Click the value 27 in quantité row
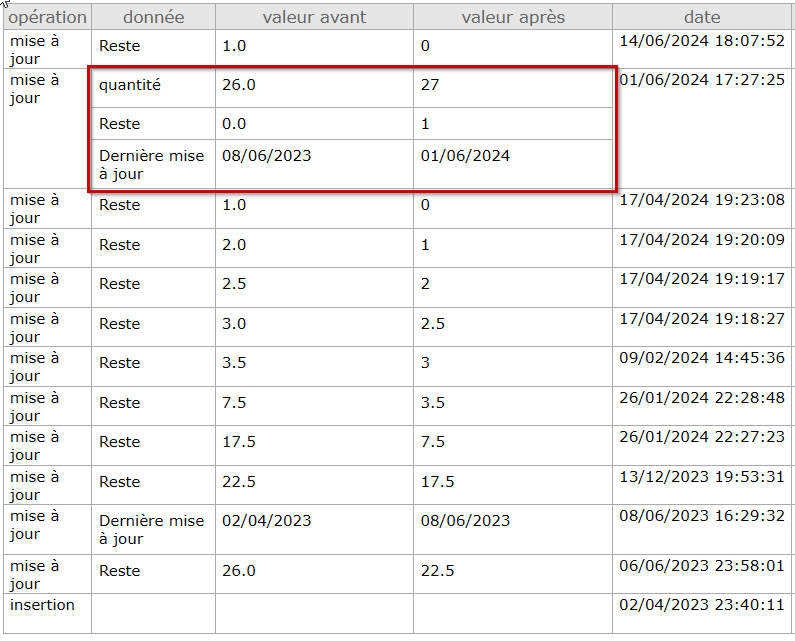This screenshot has height=641, width=795. click(430, 86)
